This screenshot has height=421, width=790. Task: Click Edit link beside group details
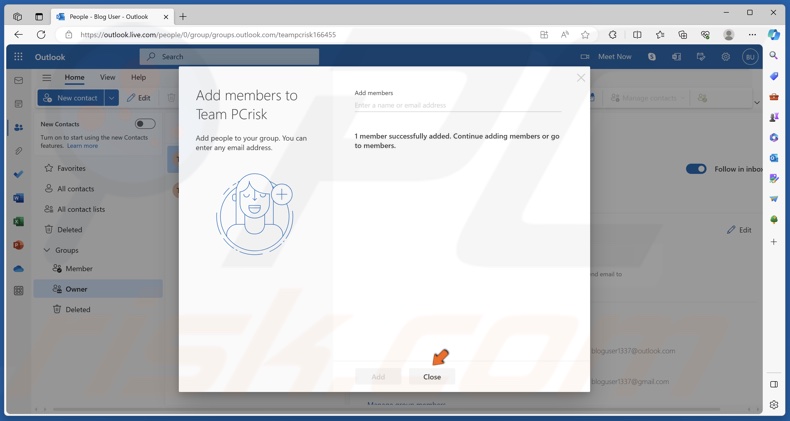click(739, 230)
